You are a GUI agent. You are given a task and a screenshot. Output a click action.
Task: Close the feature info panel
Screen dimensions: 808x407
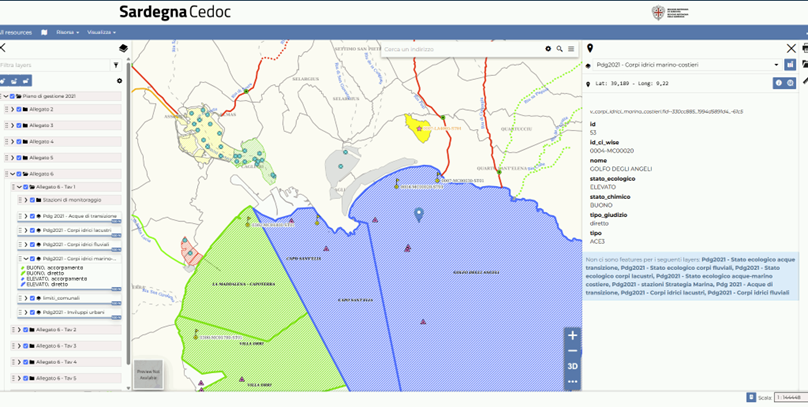[x=791, y=48]
